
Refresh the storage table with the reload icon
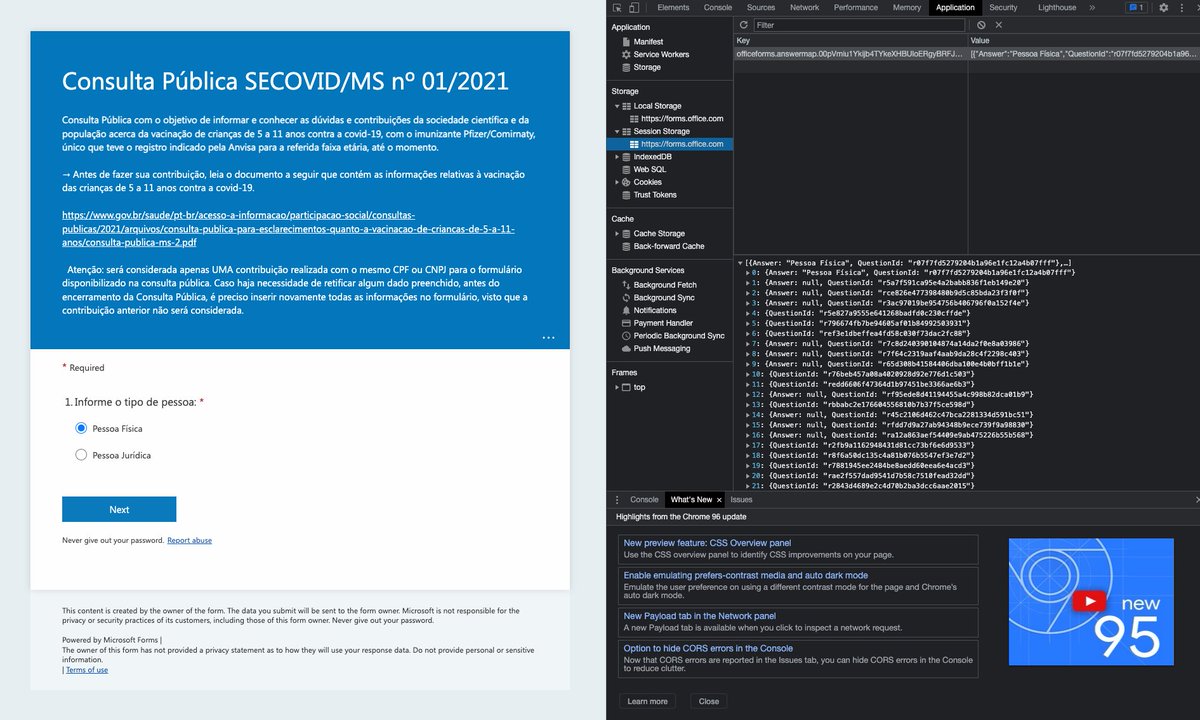(x=743, y=25)
